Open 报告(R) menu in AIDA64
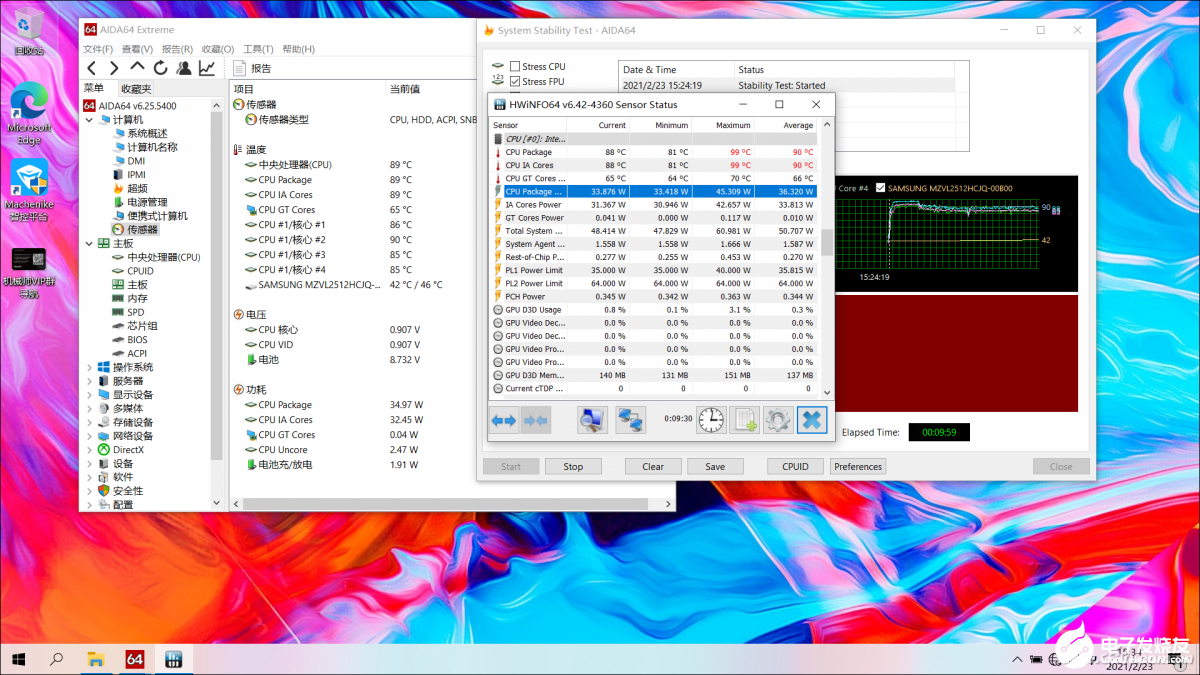The image size is (1200, 675). [177, 49]
